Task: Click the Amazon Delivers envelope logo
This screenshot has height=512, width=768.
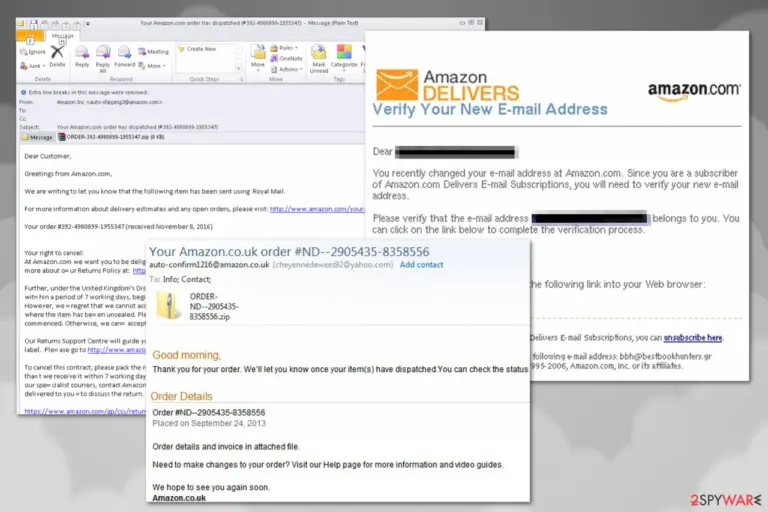Action: pos(397,84)
